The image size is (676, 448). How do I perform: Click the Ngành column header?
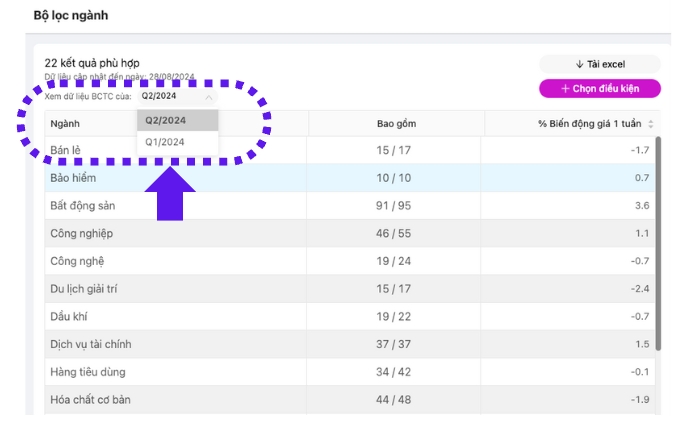click(x=65, y=124)
